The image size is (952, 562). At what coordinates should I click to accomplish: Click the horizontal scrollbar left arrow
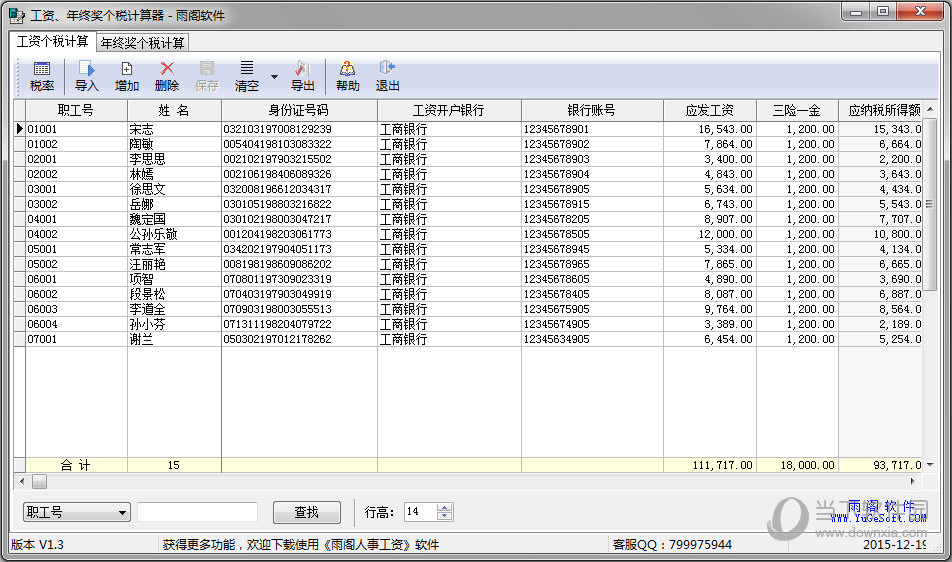[22, 482]
